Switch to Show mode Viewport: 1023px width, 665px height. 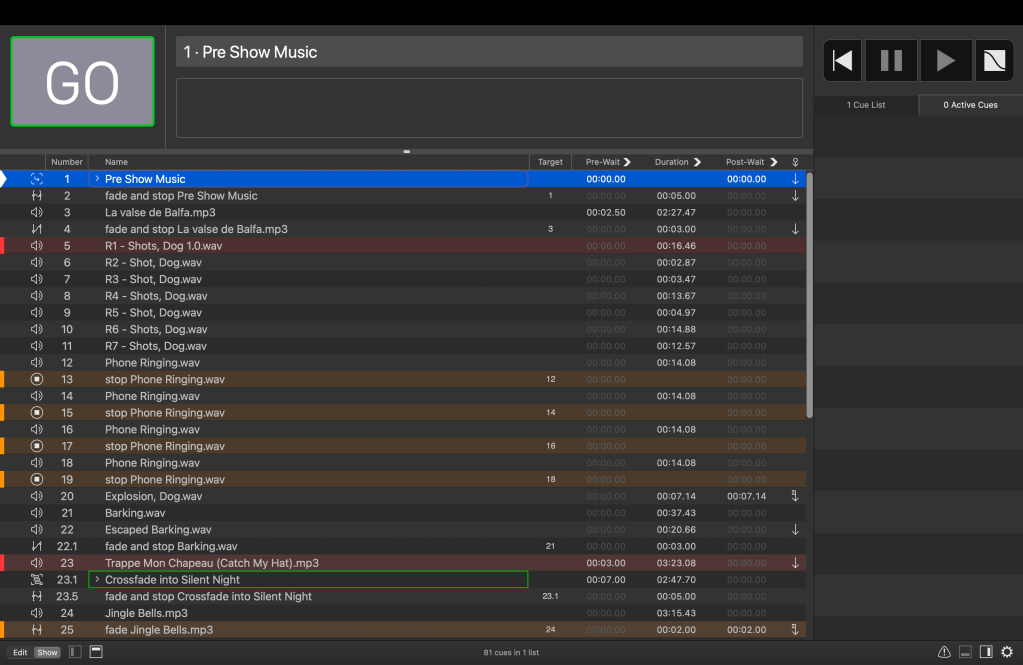coord(47,653)
